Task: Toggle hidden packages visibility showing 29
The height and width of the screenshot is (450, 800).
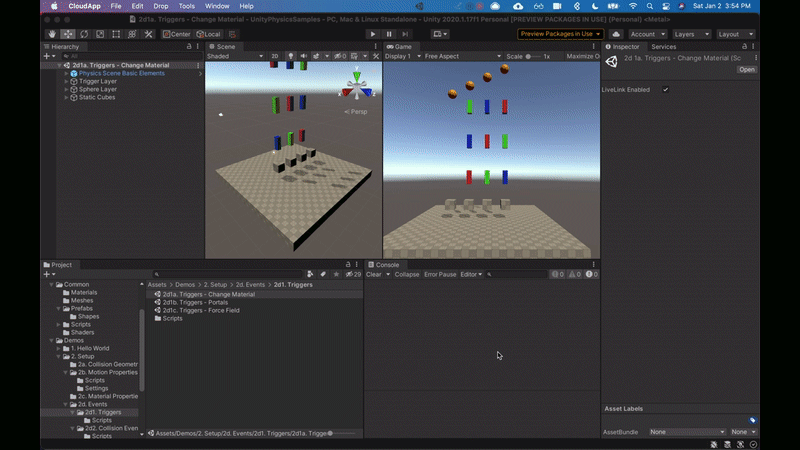Action: point(353,274)
